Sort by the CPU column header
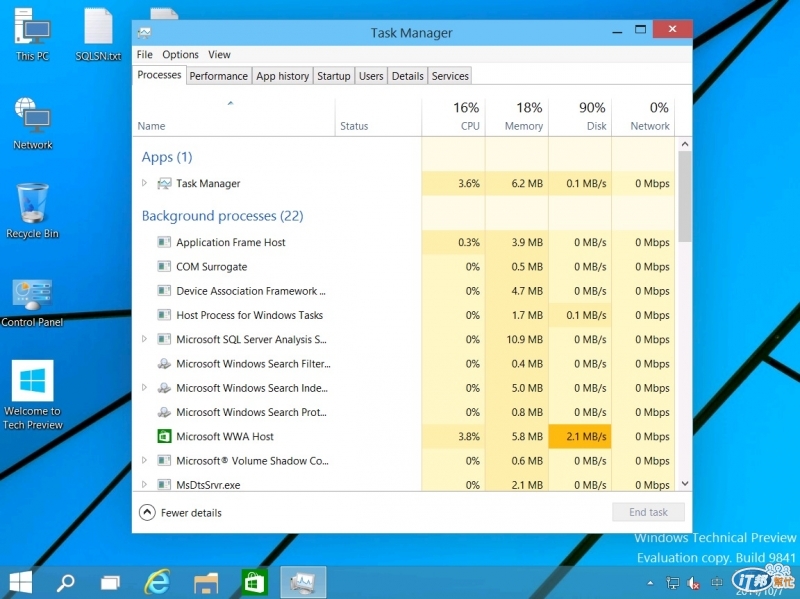Image resolution: width=800 pixels, height=599 pixels. point(453,117)
